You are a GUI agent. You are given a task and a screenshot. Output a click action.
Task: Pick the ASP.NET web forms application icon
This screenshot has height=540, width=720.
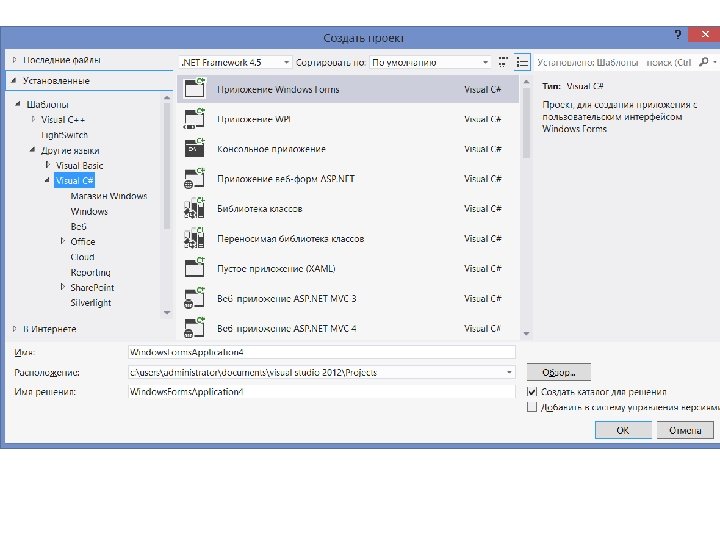click(194, 179)
